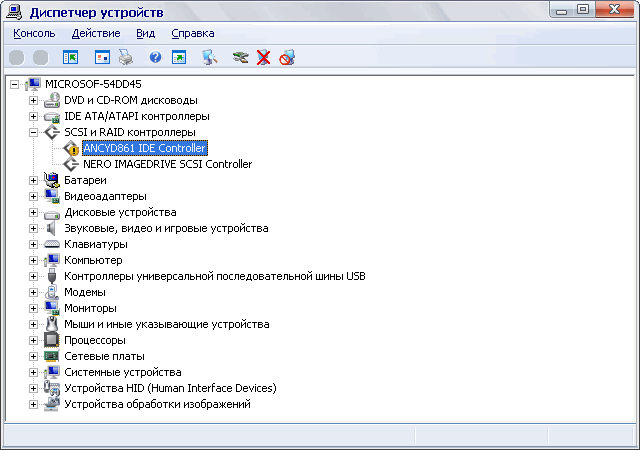Open the Вид menu
Screen dimensions: 640x450
[x=146, y=33]
